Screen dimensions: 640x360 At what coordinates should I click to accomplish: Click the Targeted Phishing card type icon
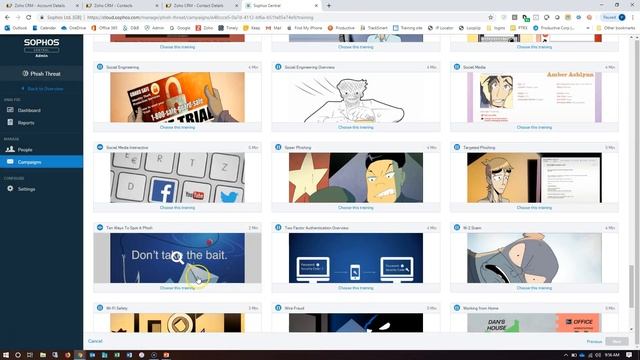click(x=457, y=147)
